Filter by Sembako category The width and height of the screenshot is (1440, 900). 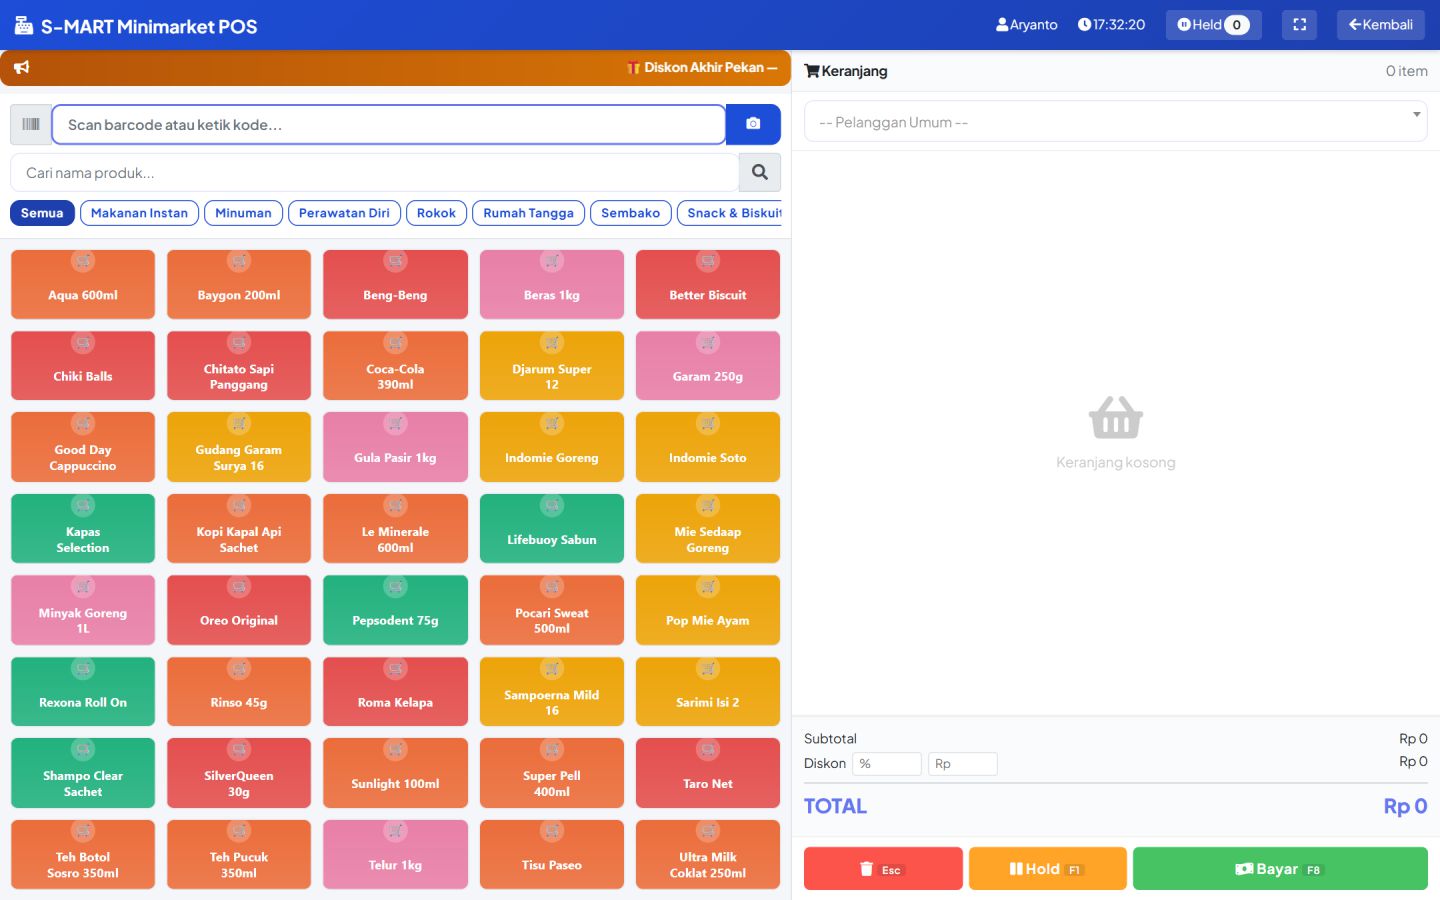pyautogui.click(x=630, y=213)
